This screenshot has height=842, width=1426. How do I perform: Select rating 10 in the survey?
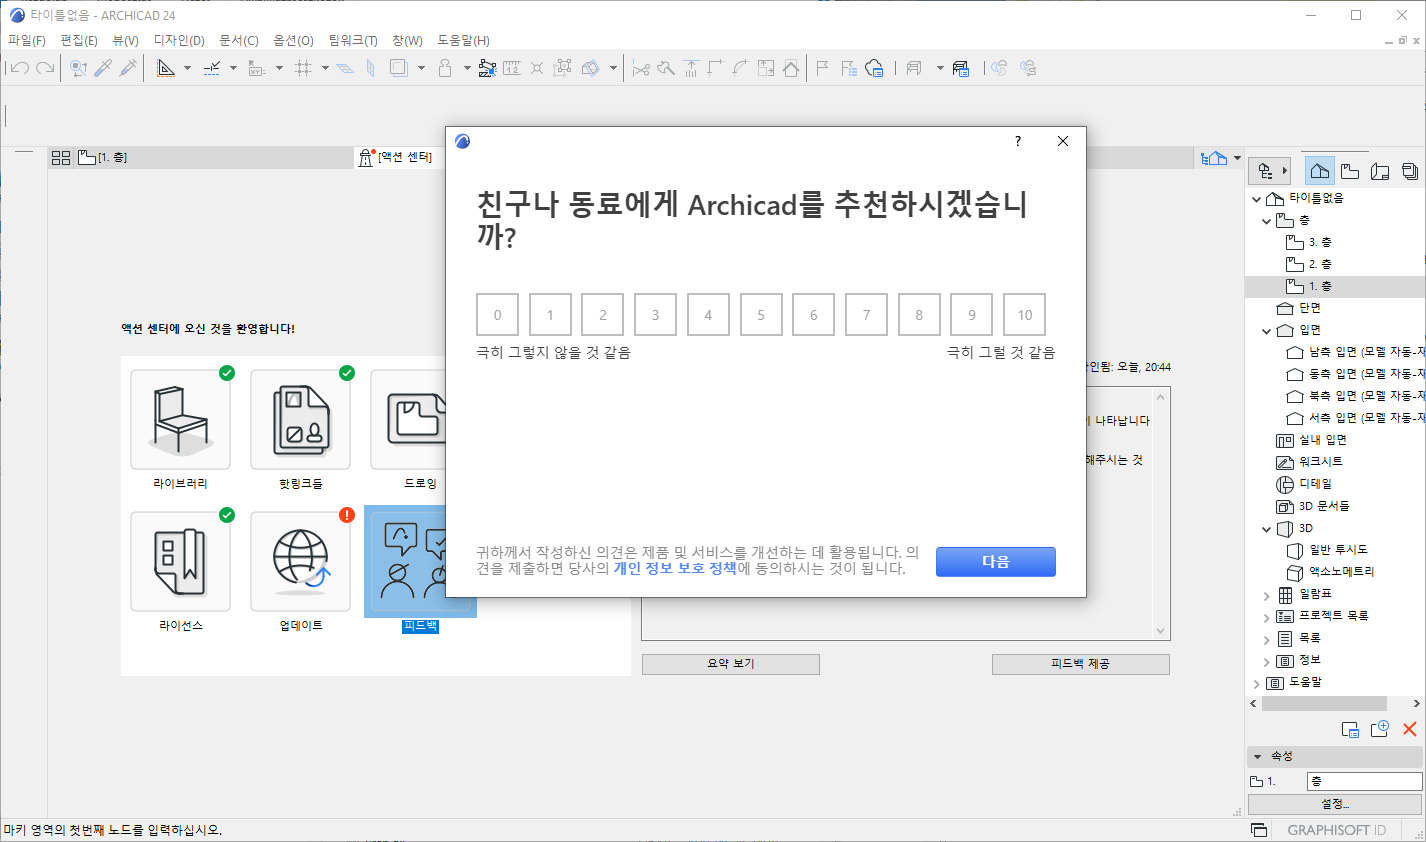tap(1024, 315)
